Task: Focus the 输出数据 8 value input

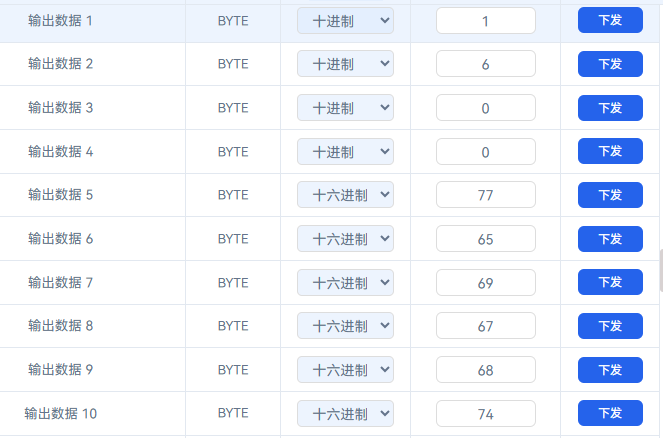Action: pos(486,326)
